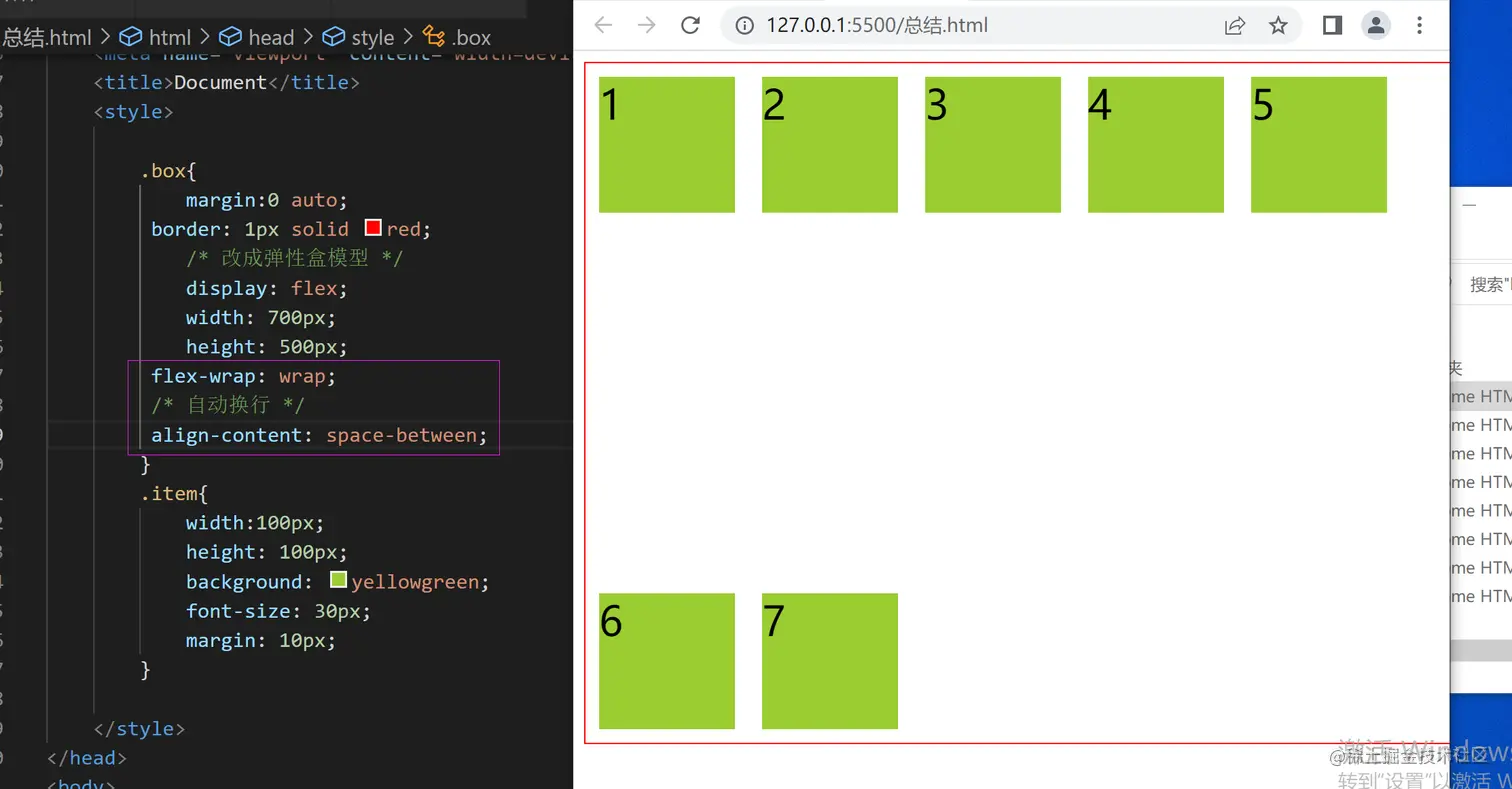Click 'align-content: space-between;' code line
The width and height of the screenshot is (1512, 789).
(x=320, y=436)
